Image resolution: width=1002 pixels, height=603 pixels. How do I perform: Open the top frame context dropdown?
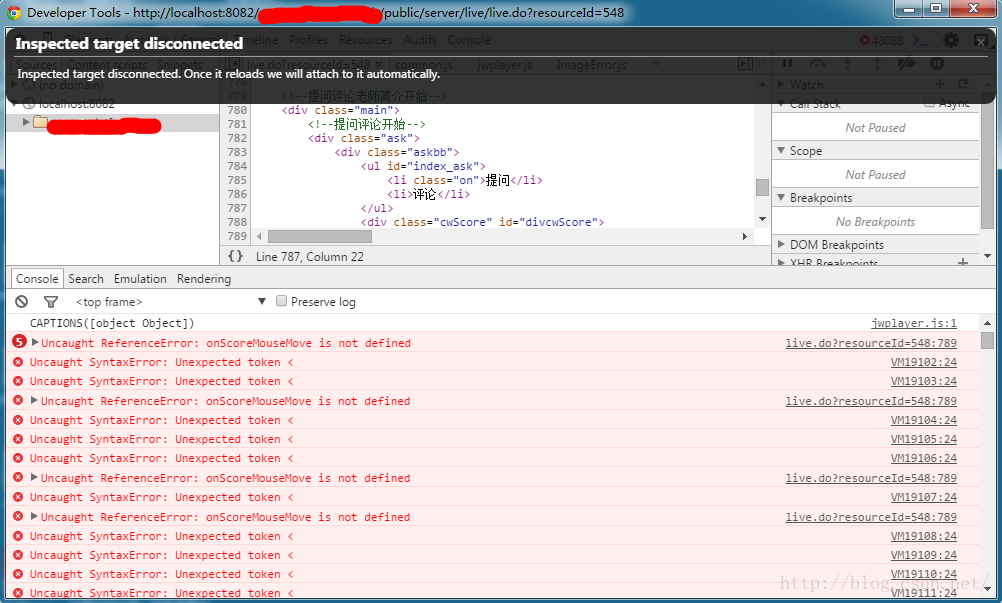(170, 301)
